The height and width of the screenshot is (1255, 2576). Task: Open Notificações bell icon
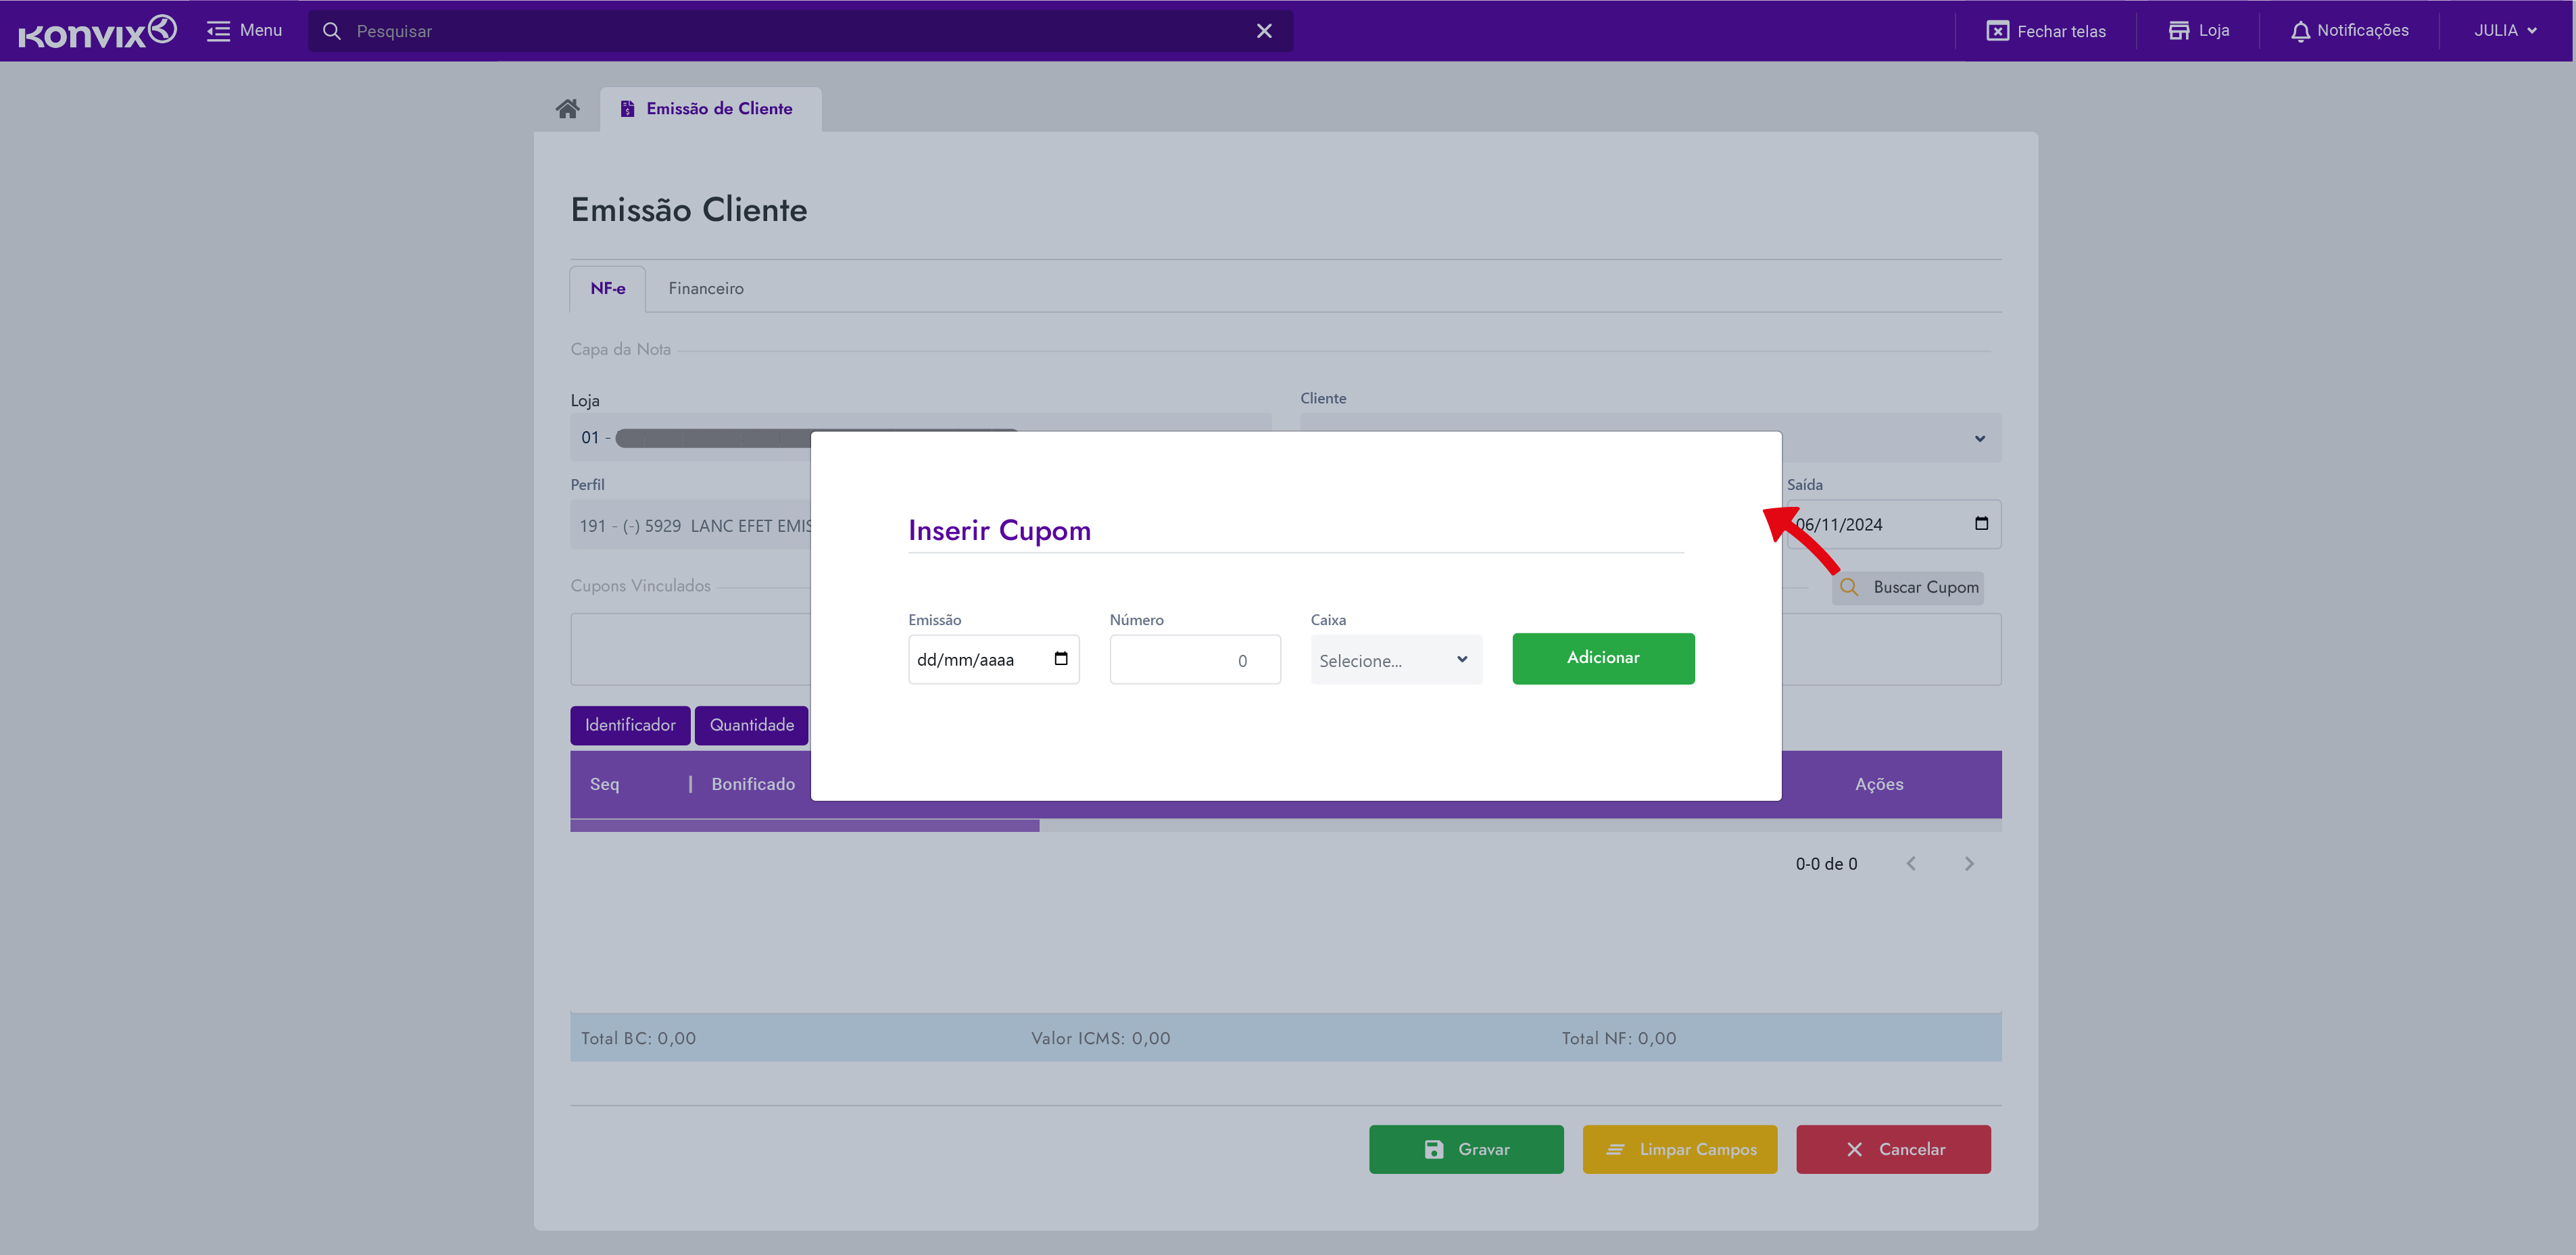pyautogui.click(x=2300, y=31)
